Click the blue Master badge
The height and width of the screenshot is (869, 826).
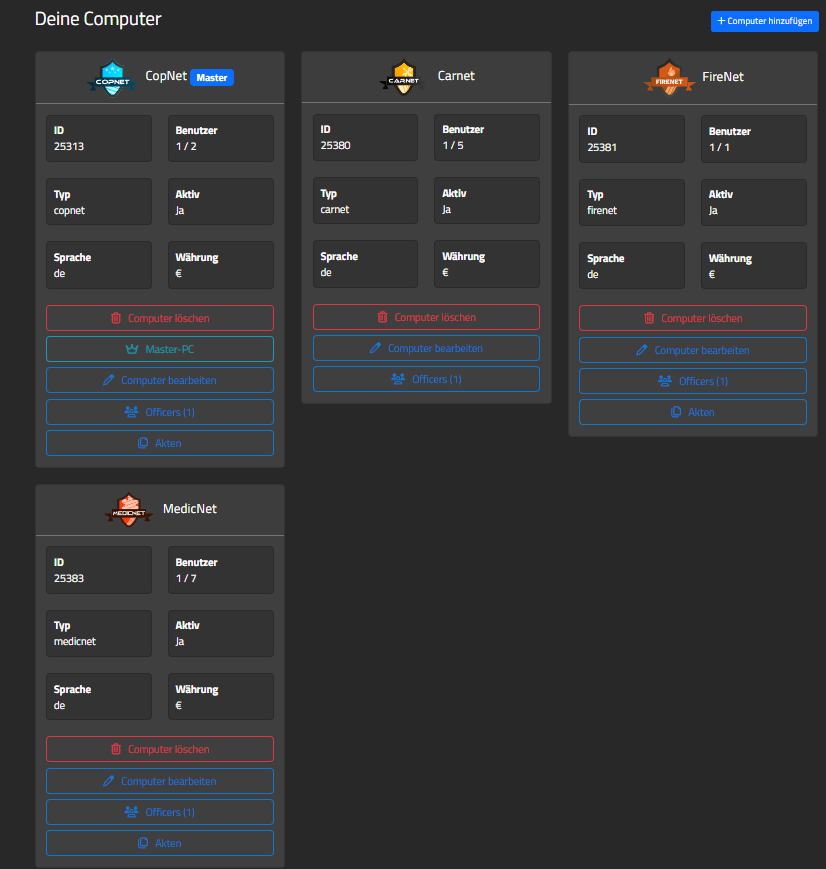[212, 78]
